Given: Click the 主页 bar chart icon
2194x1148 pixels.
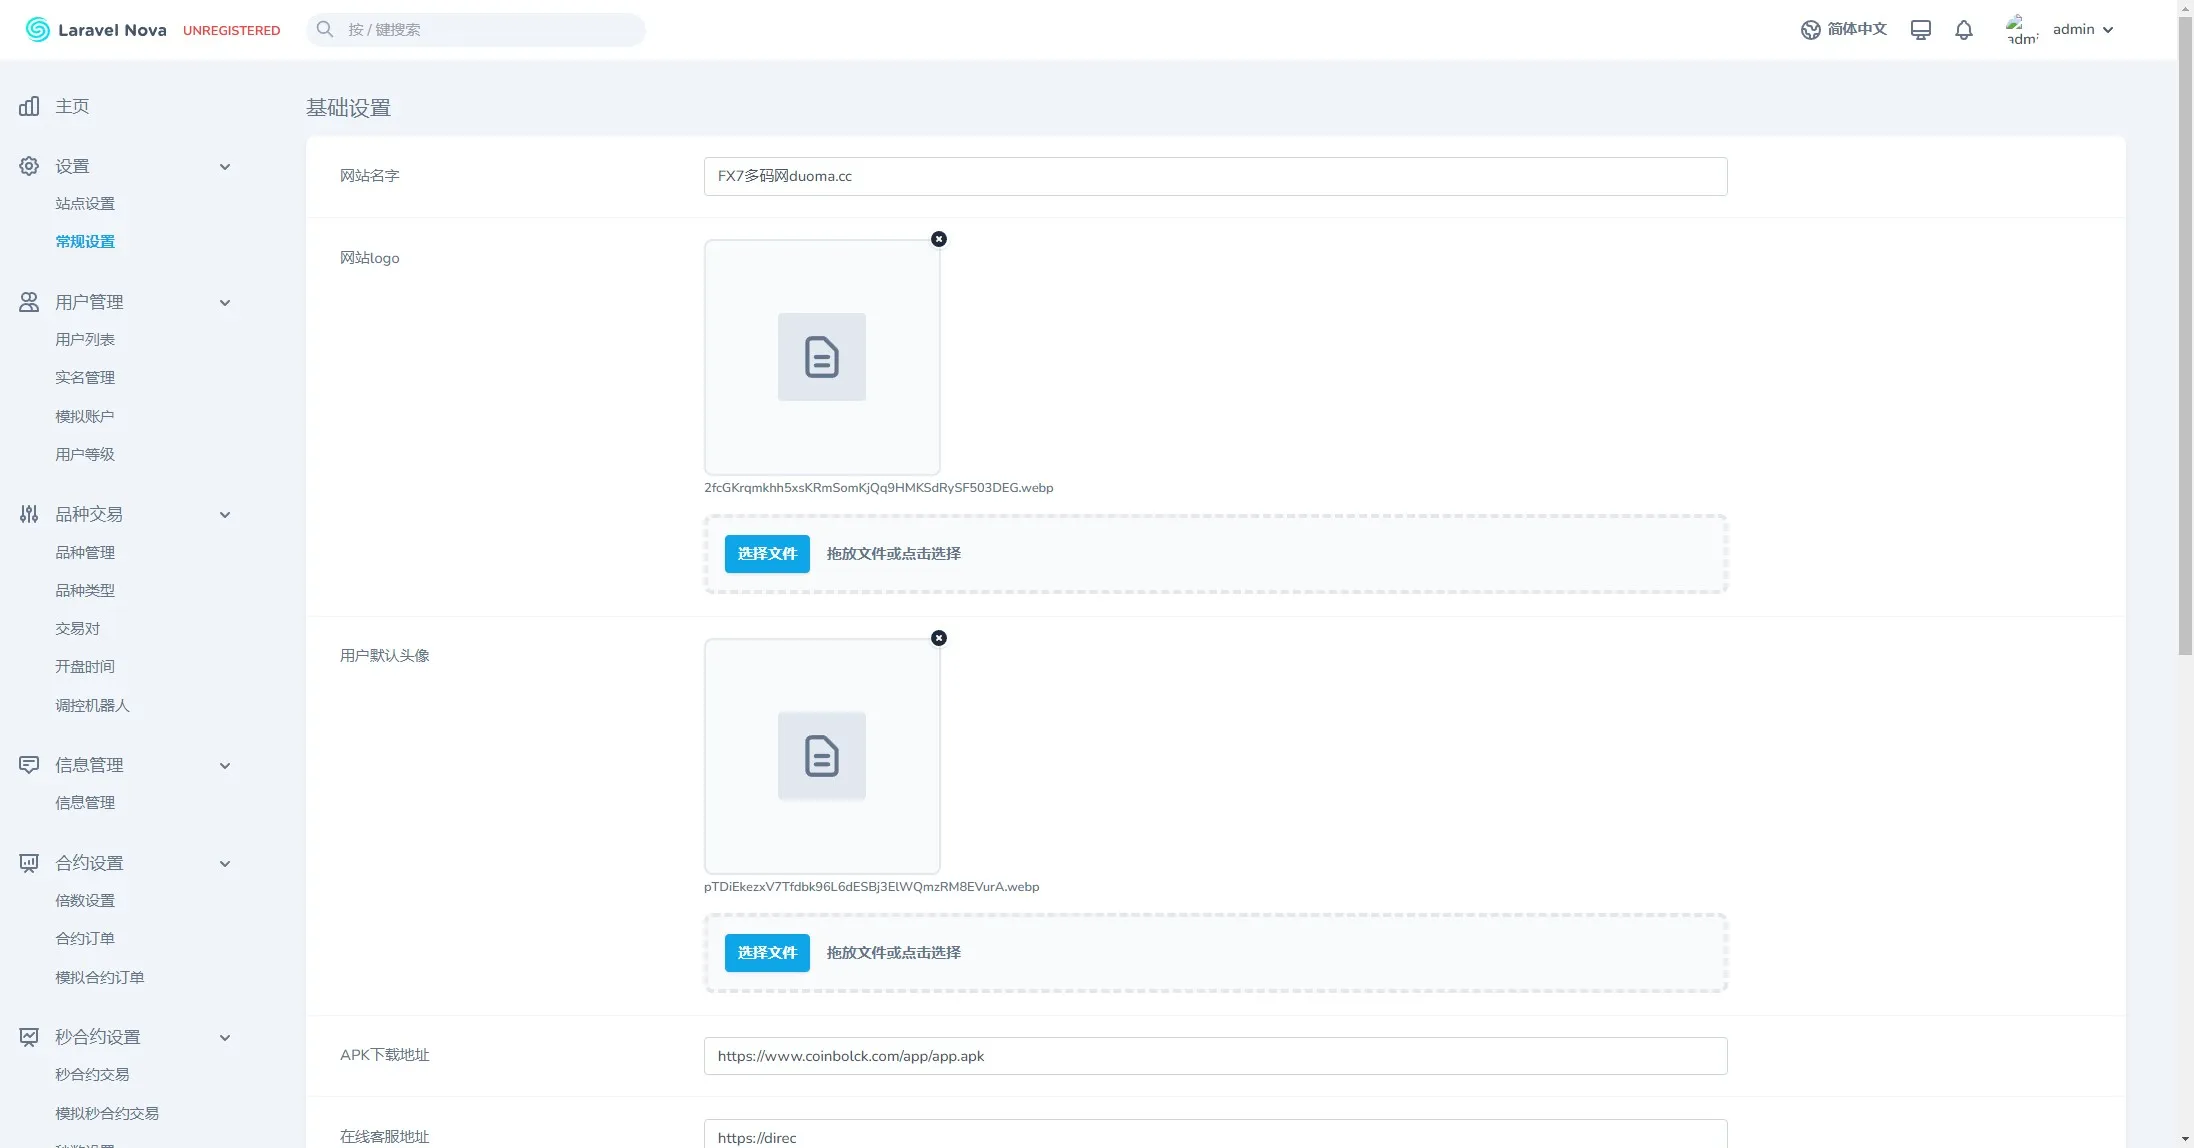Looking at the screenshot, I should coord(29,106).
